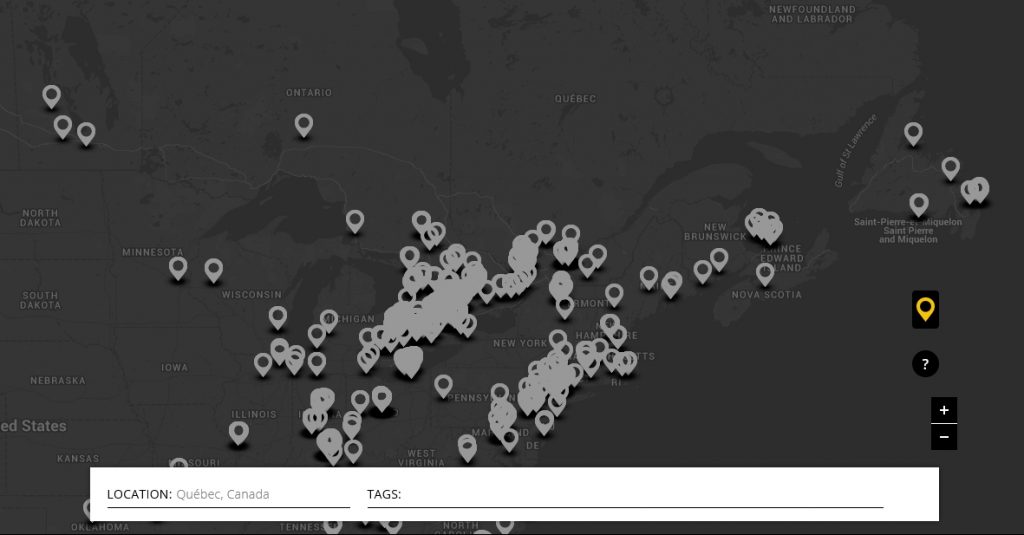
Task: Select the pin below-right of the Wisconsin label
Action: click(x=278, y=316)
